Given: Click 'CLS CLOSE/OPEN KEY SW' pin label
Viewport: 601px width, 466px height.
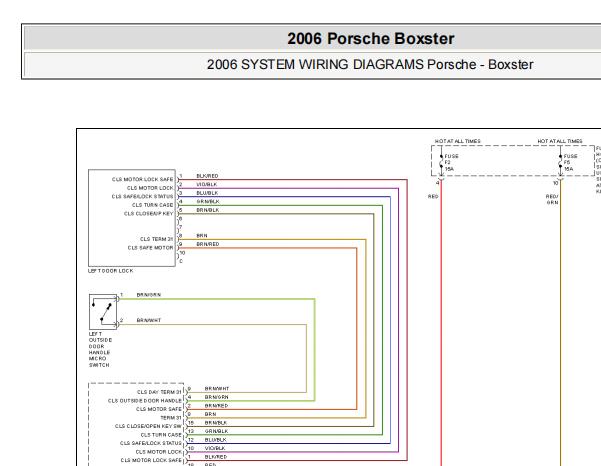Looking at the screenshot, I should coord(148,426).
